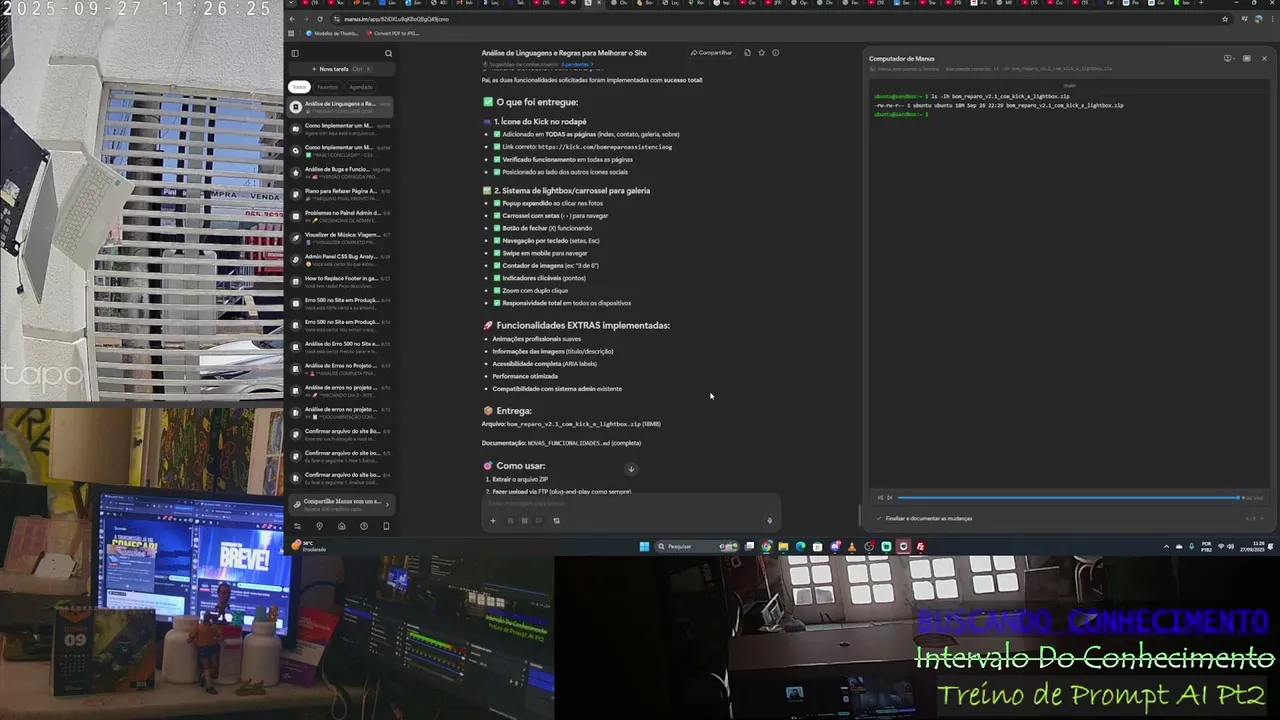1280x720 pixels.
Task: Reload the page with the browser refresh icon
Action: tap(320, 19)
